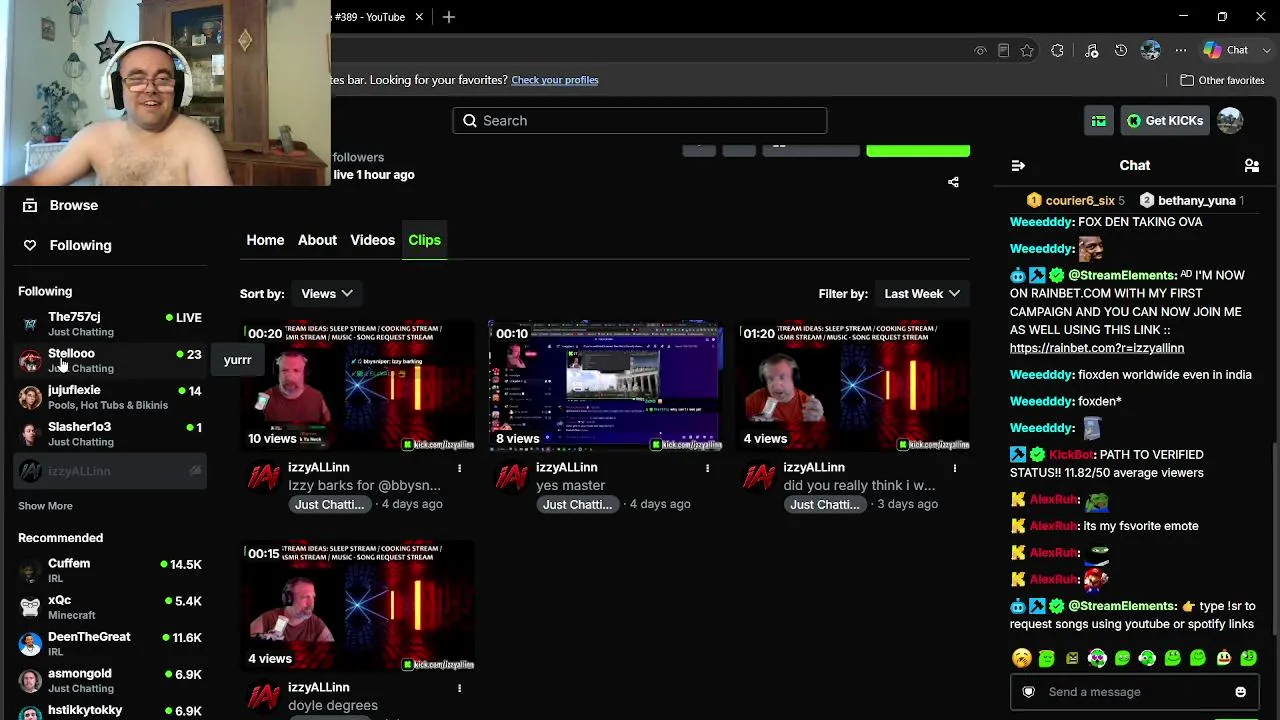1280x720 pixels.
Task: Click the courier6_six top gifter name
Action: pos(1080,201)
